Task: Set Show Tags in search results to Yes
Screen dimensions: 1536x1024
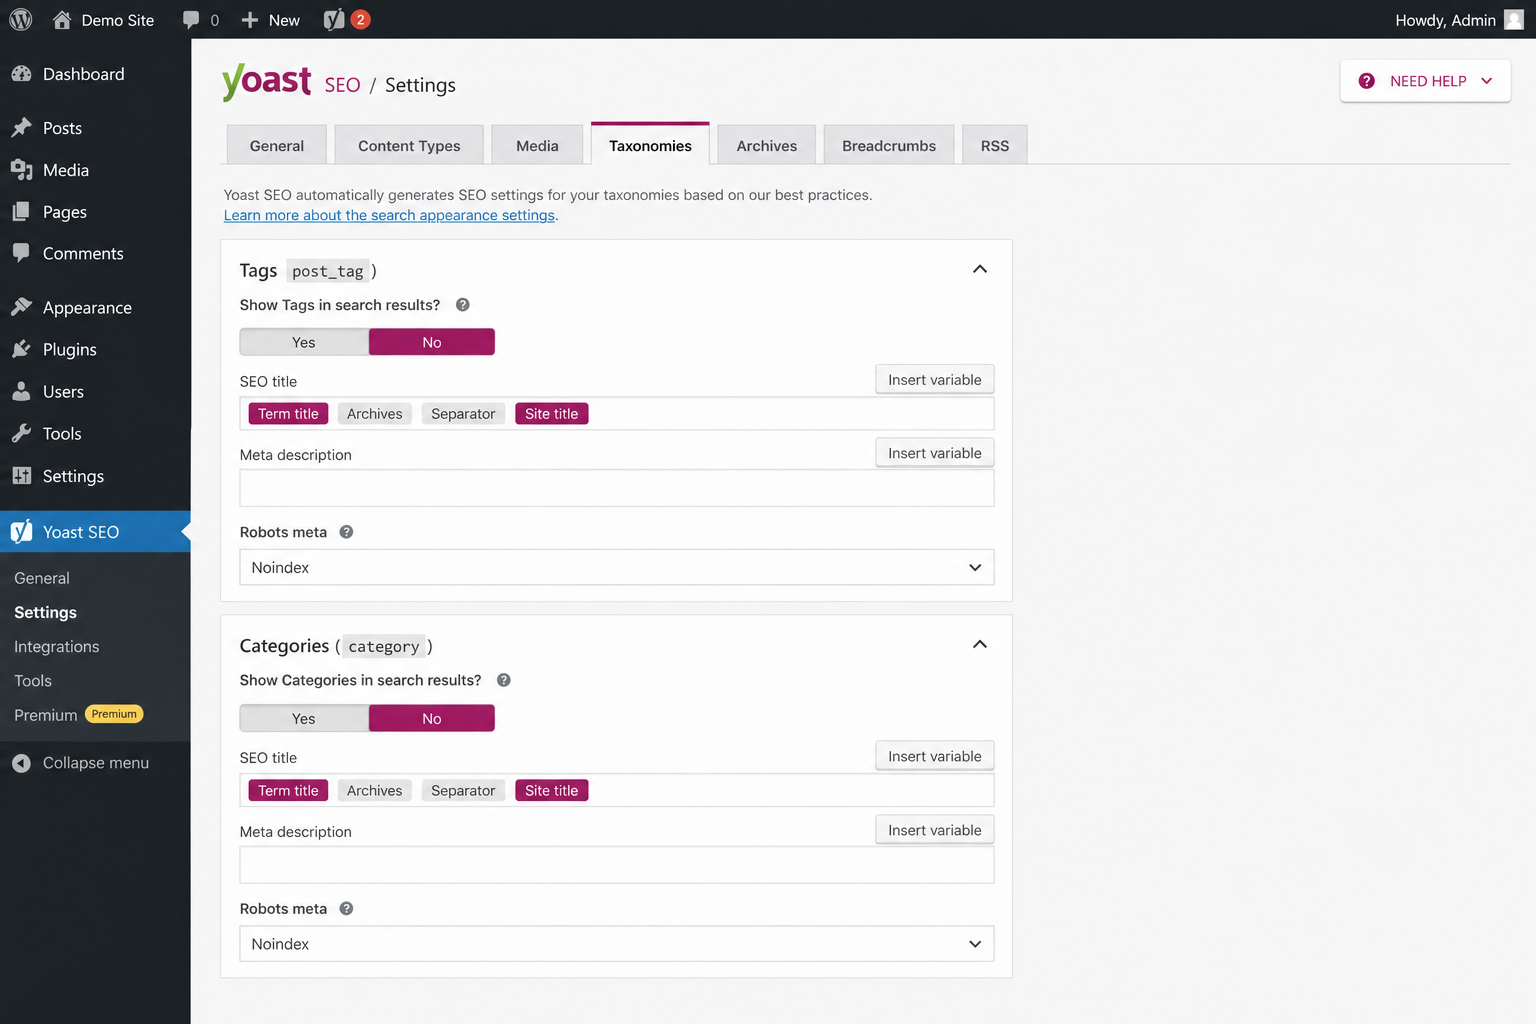Action: (304, 342)
